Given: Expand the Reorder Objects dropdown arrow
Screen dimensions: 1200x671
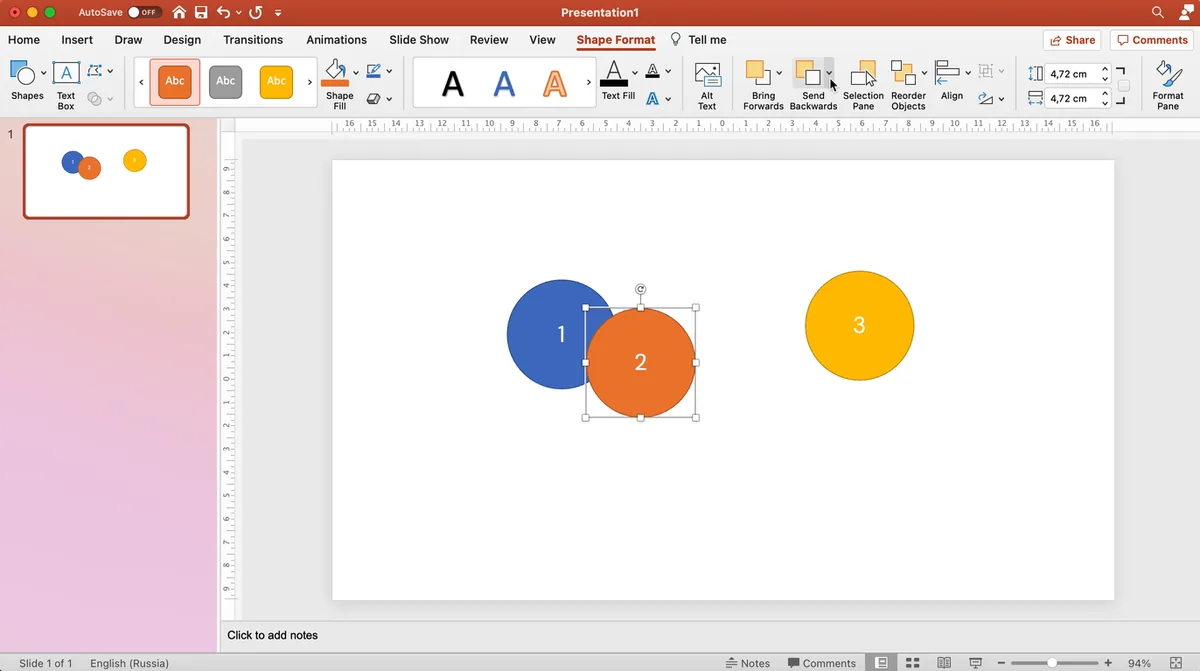Looking at the screenshot, I should (x=923, y=73).
